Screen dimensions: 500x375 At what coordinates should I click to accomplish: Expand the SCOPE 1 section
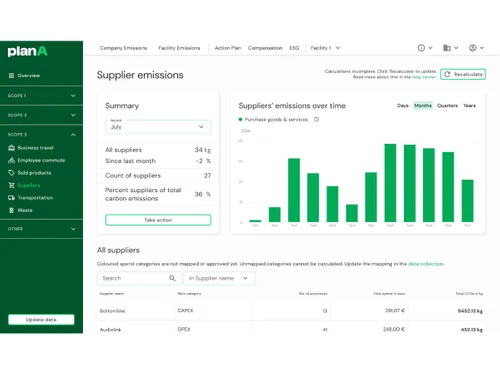point(41,96)
